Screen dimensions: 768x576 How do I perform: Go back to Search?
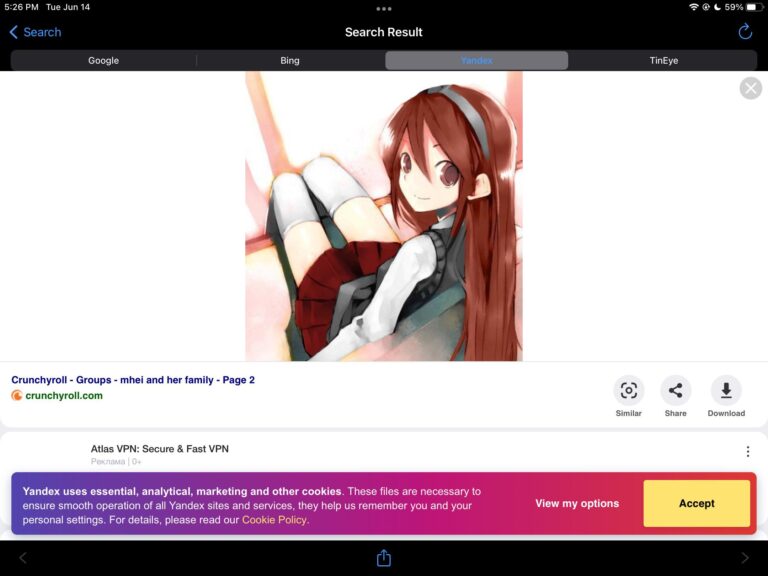click(35, 32)
